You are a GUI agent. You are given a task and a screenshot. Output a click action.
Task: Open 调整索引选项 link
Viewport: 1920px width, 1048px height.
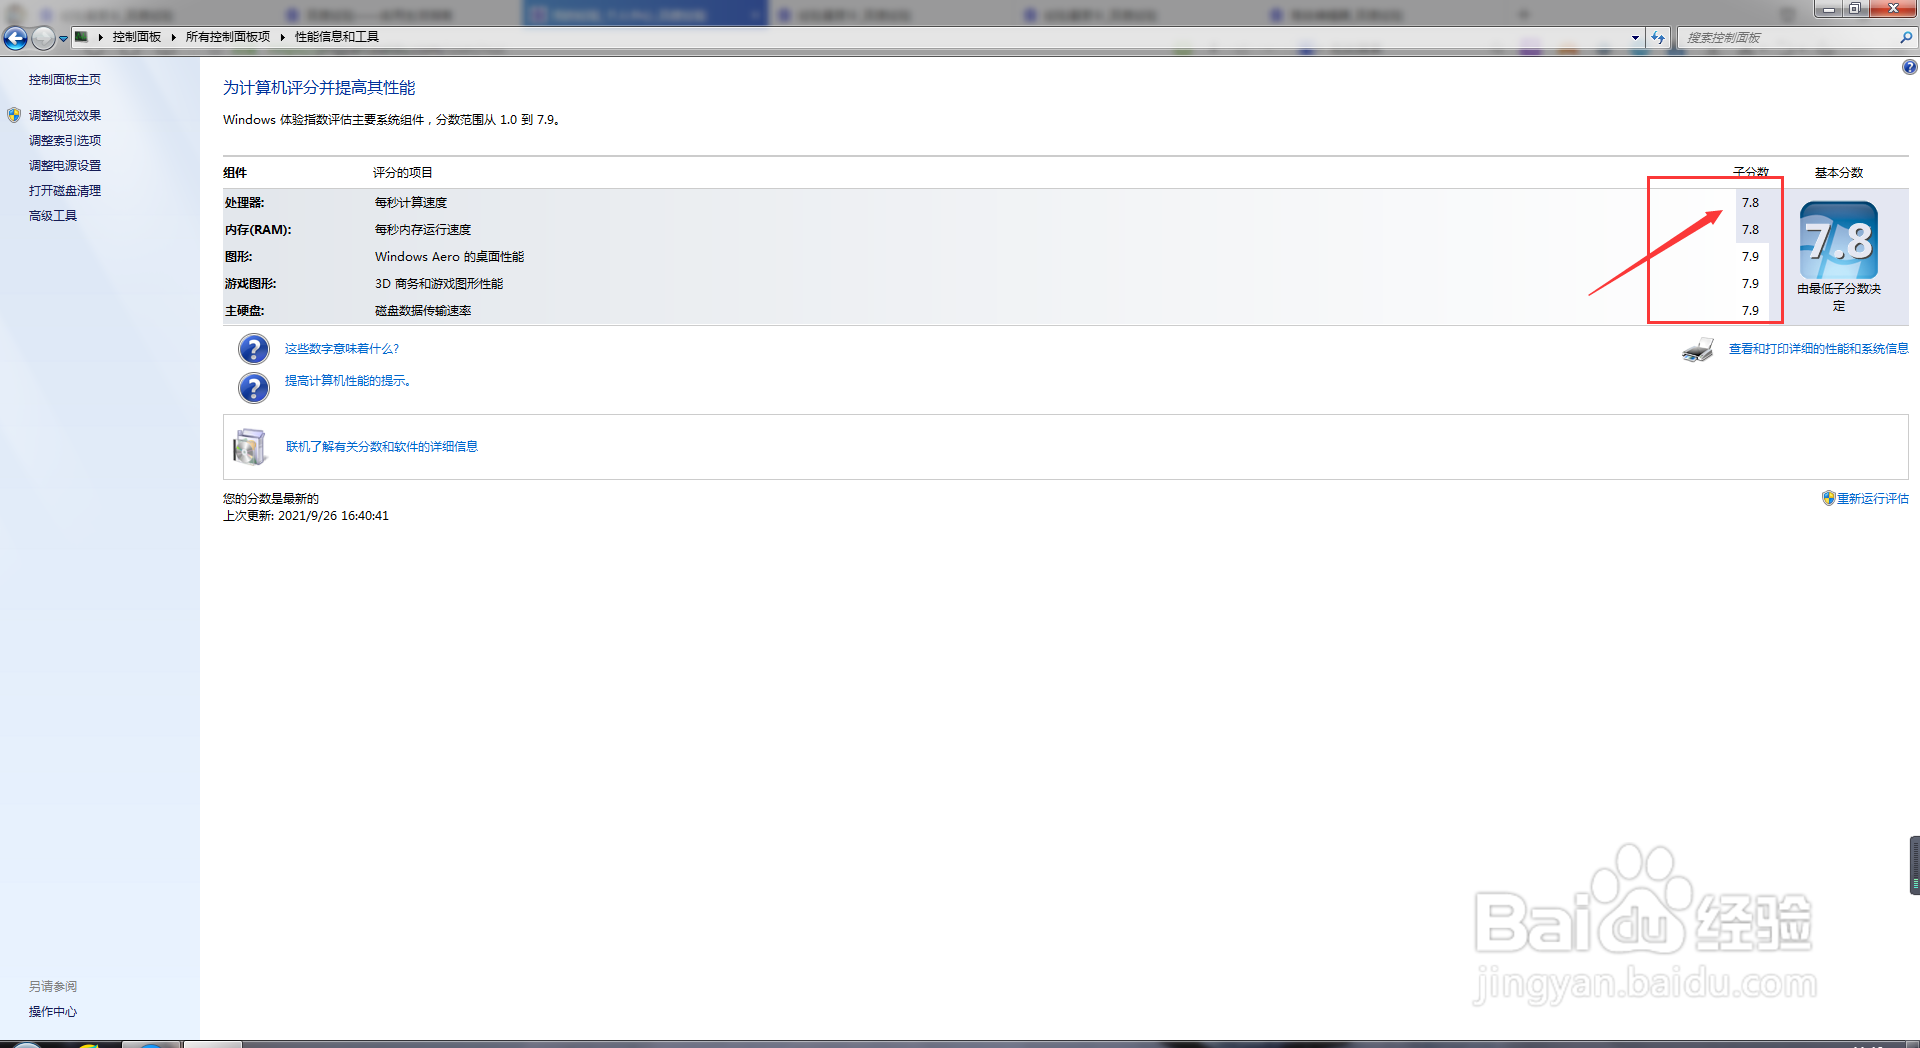[x=65, y=141]
